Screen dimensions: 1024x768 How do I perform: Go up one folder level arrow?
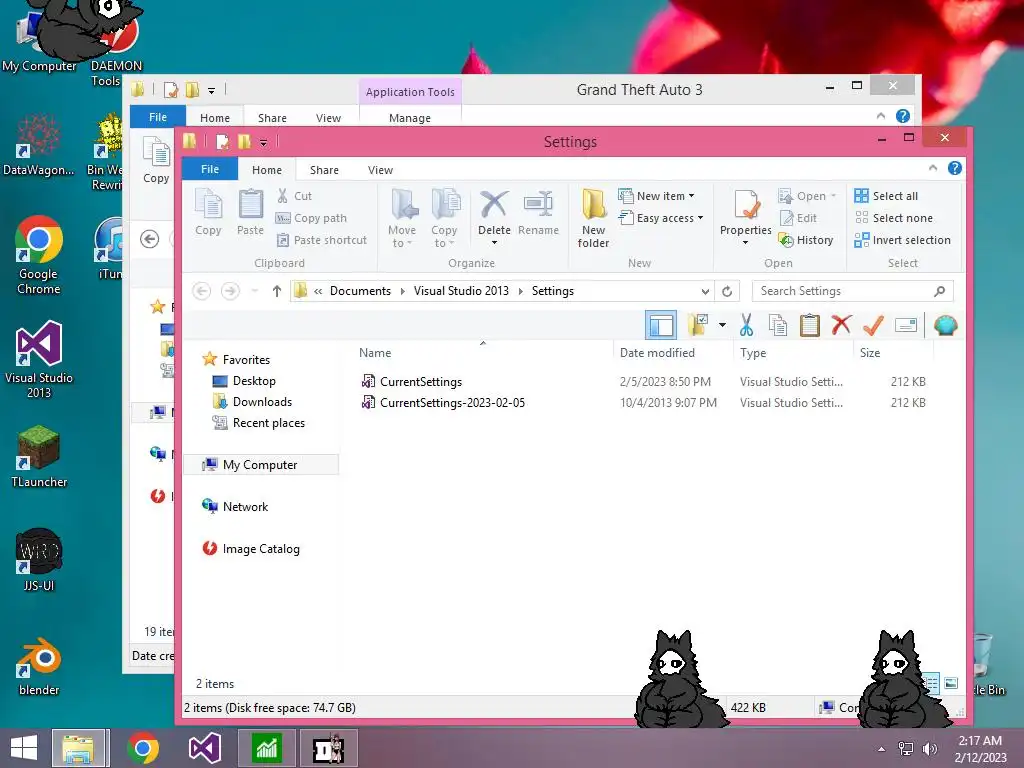(x=276, y=291)
